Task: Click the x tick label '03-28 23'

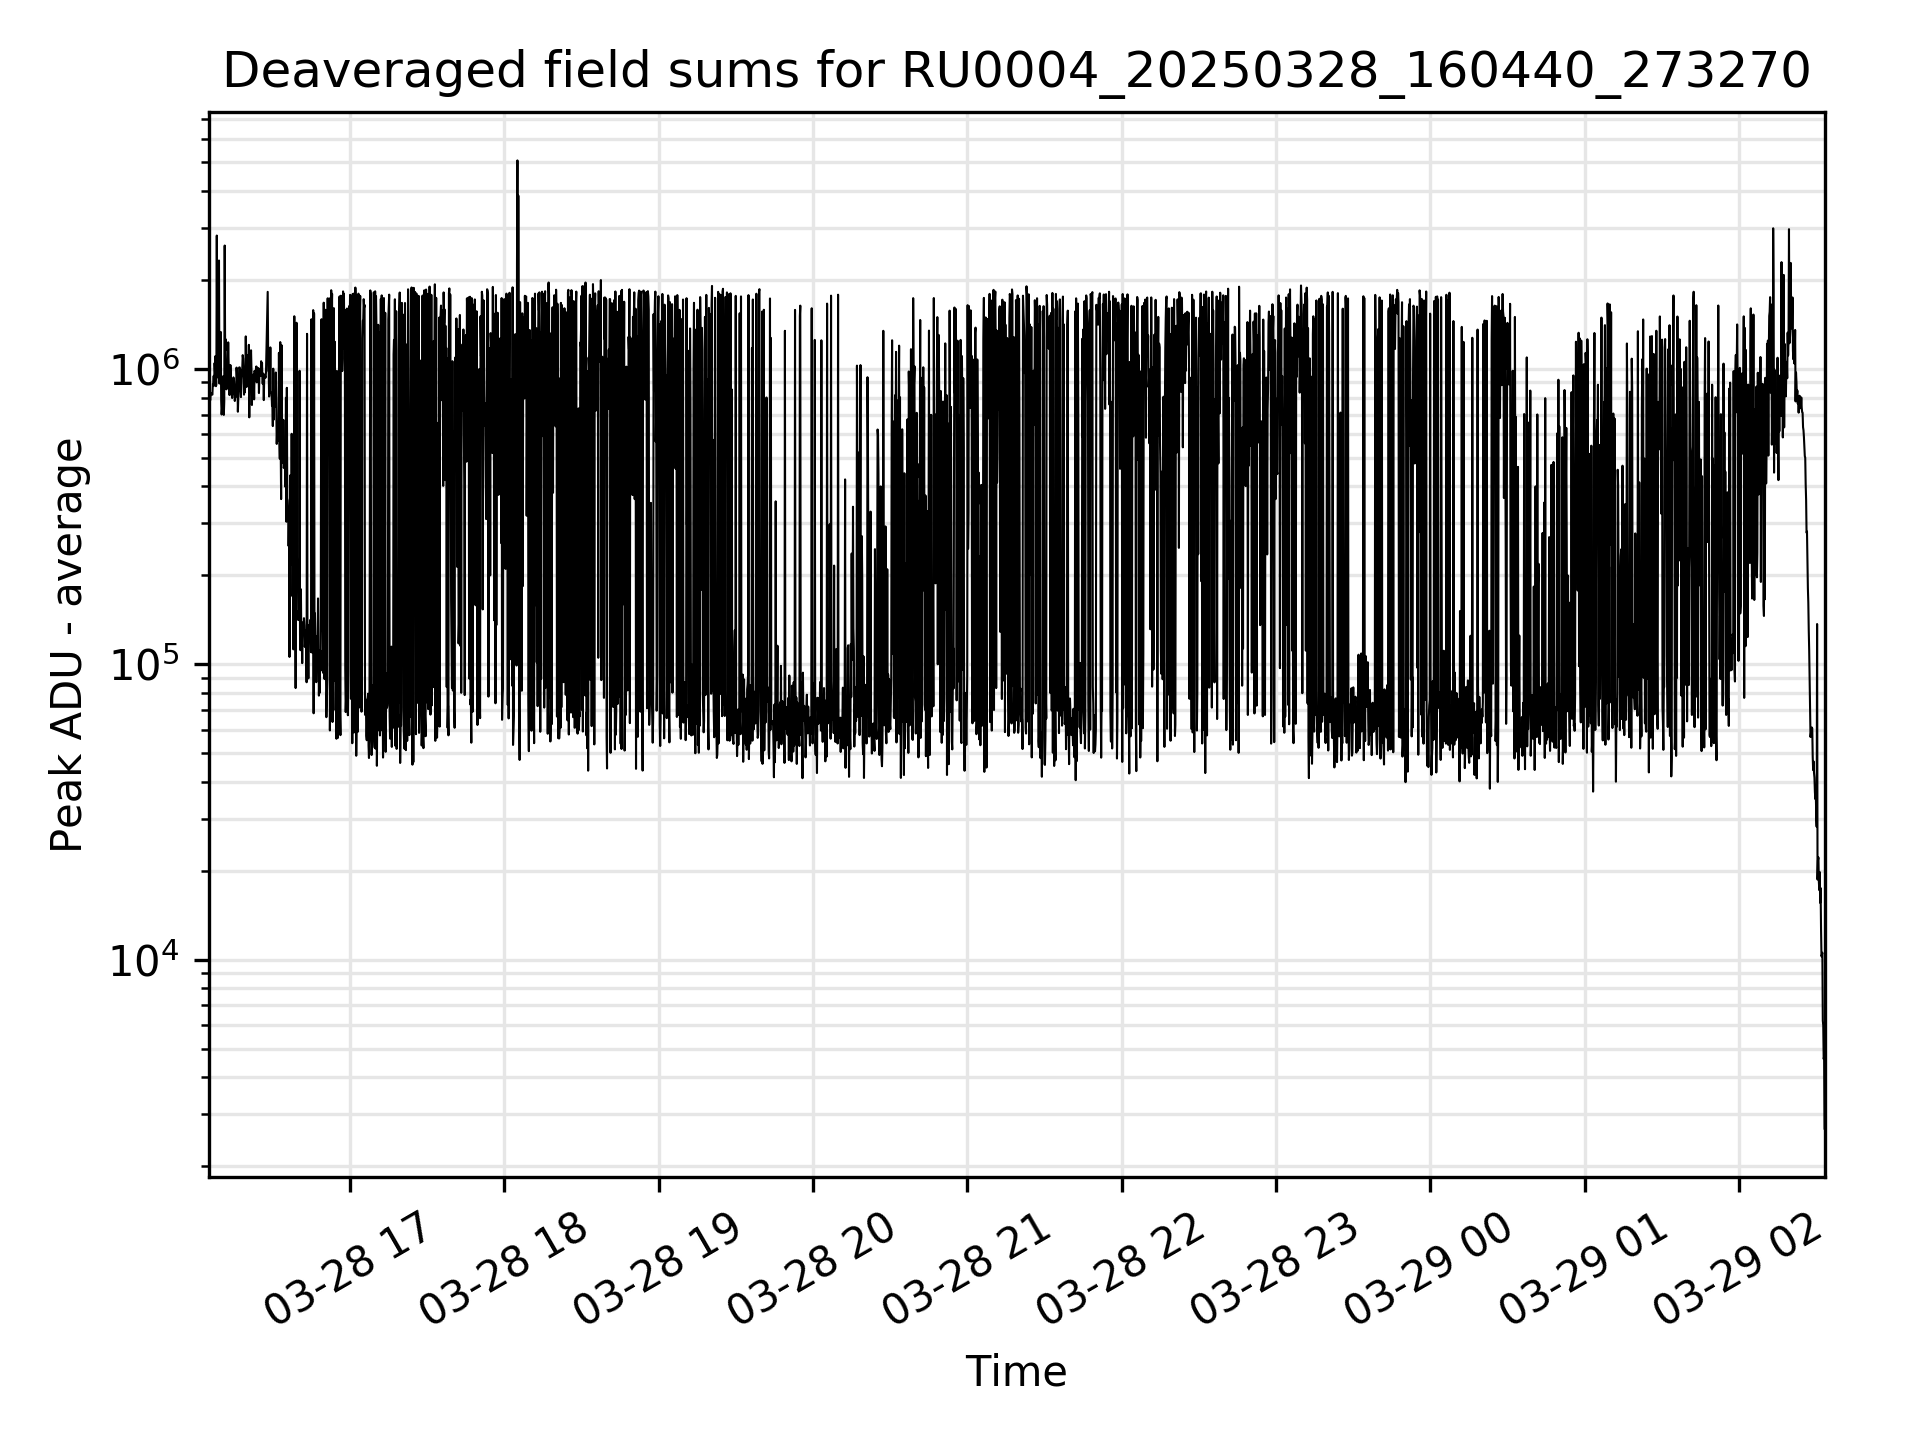Action: 1273,1269
